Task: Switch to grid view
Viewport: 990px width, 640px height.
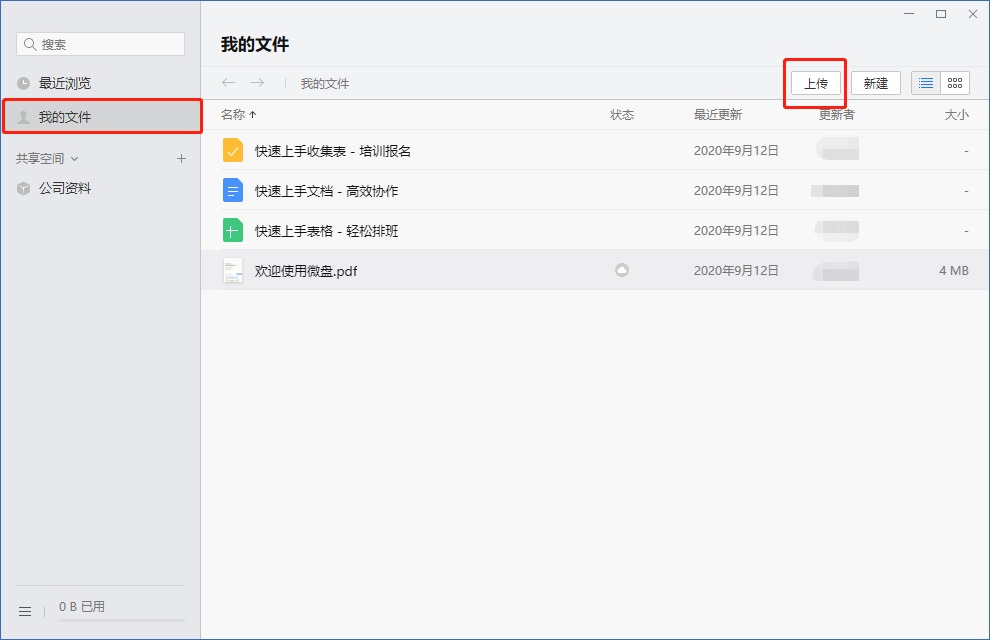Action: click(955, 83)
